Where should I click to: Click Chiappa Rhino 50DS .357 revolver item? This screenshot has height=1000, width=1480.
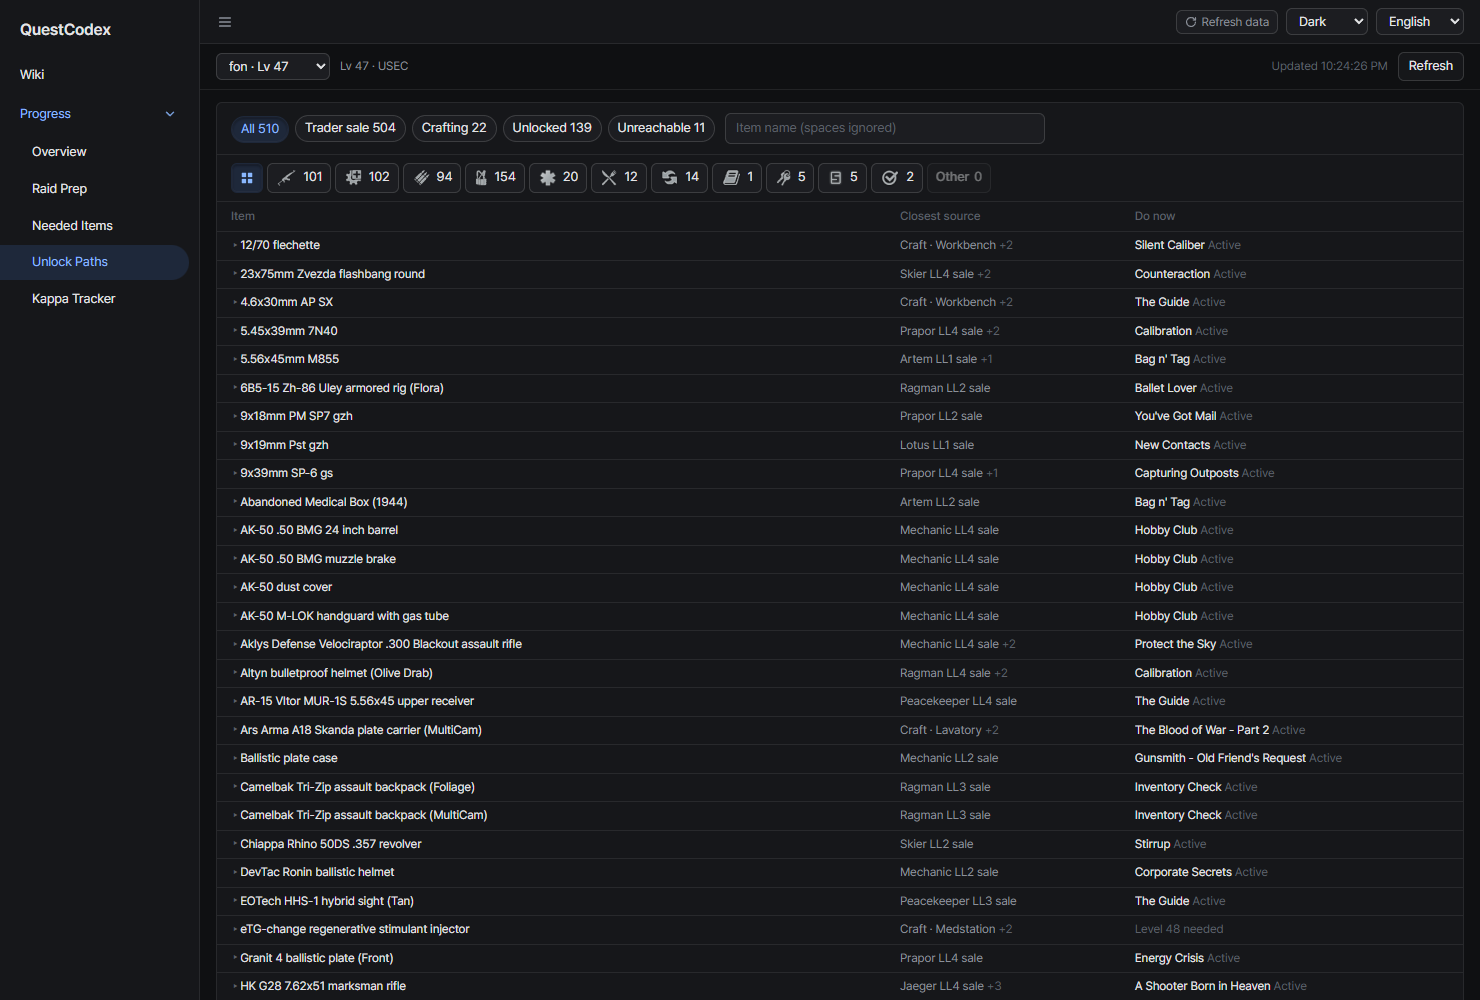pyautogui.click(x=331, y=844)
